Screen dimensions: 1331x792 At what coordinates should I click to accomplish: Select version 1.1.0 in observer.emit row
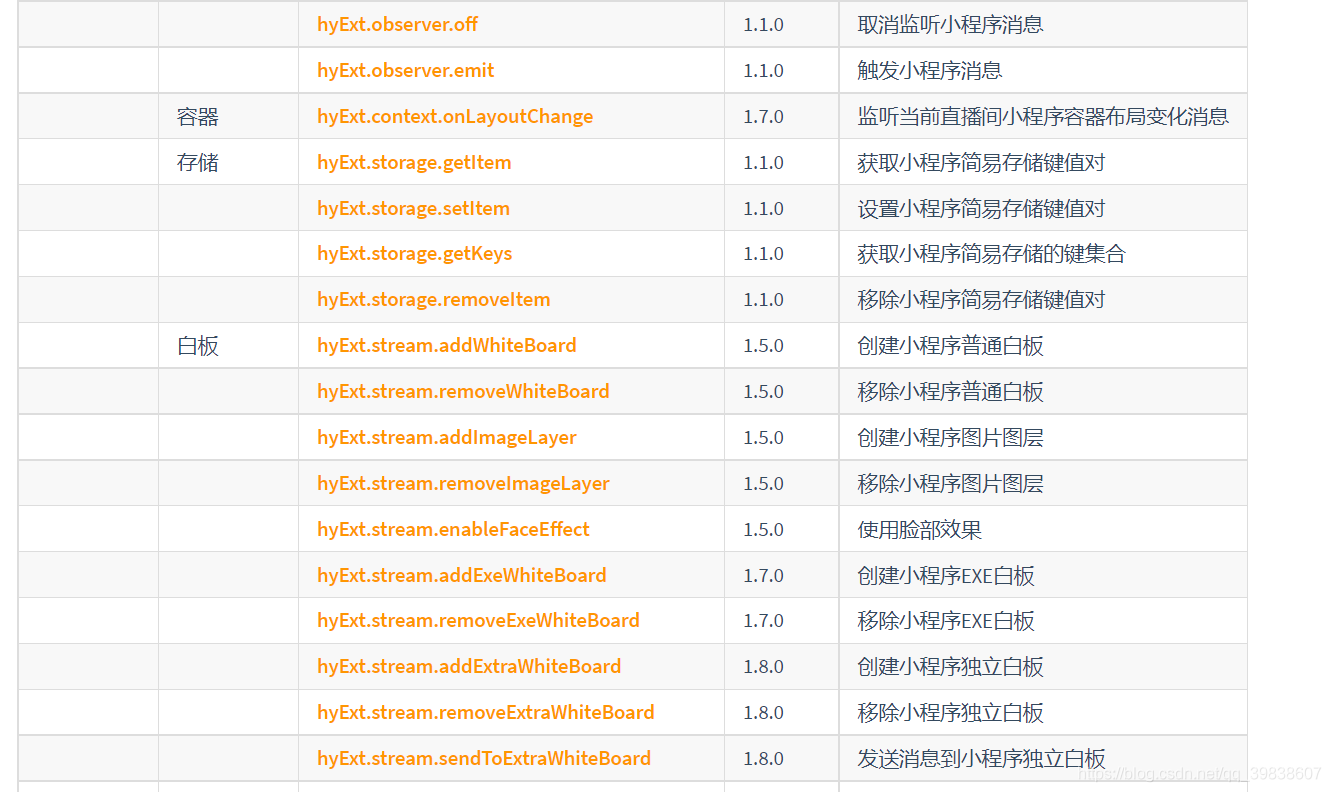click(763, 70)
